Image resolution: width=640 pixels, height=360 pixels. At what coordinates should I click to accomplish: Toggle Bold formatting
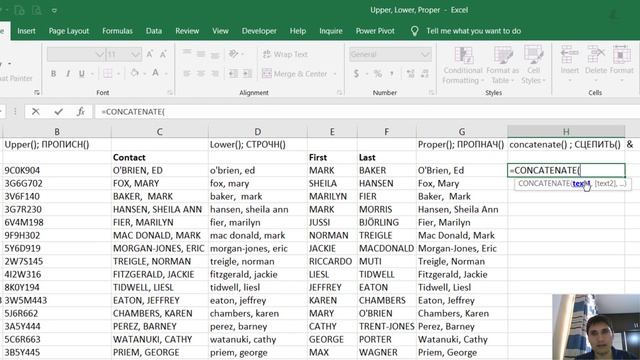click(53, 74)
